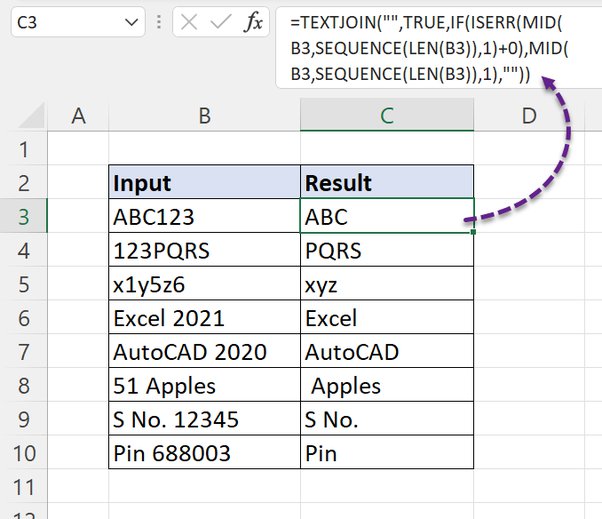Screen dimensions: 602x519
Task: Click the Name Box showing C3
Action: click(78, 22)
